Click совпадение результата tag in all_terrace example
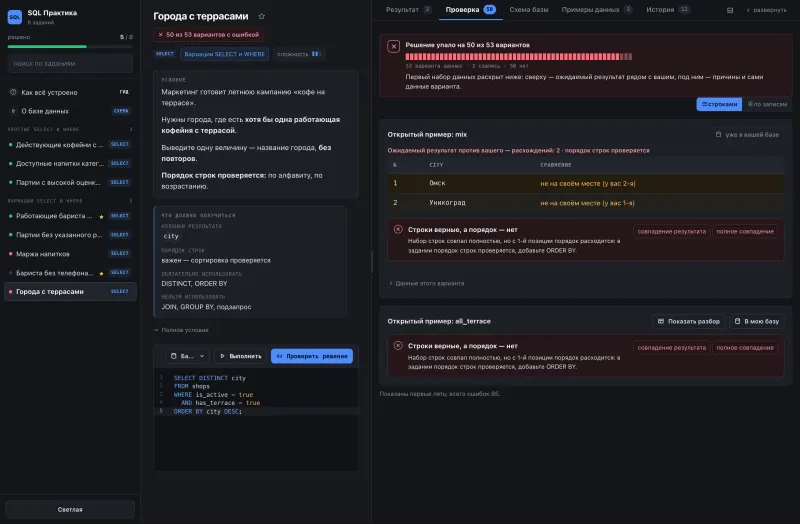800x524 pixels. coord(671,348)
